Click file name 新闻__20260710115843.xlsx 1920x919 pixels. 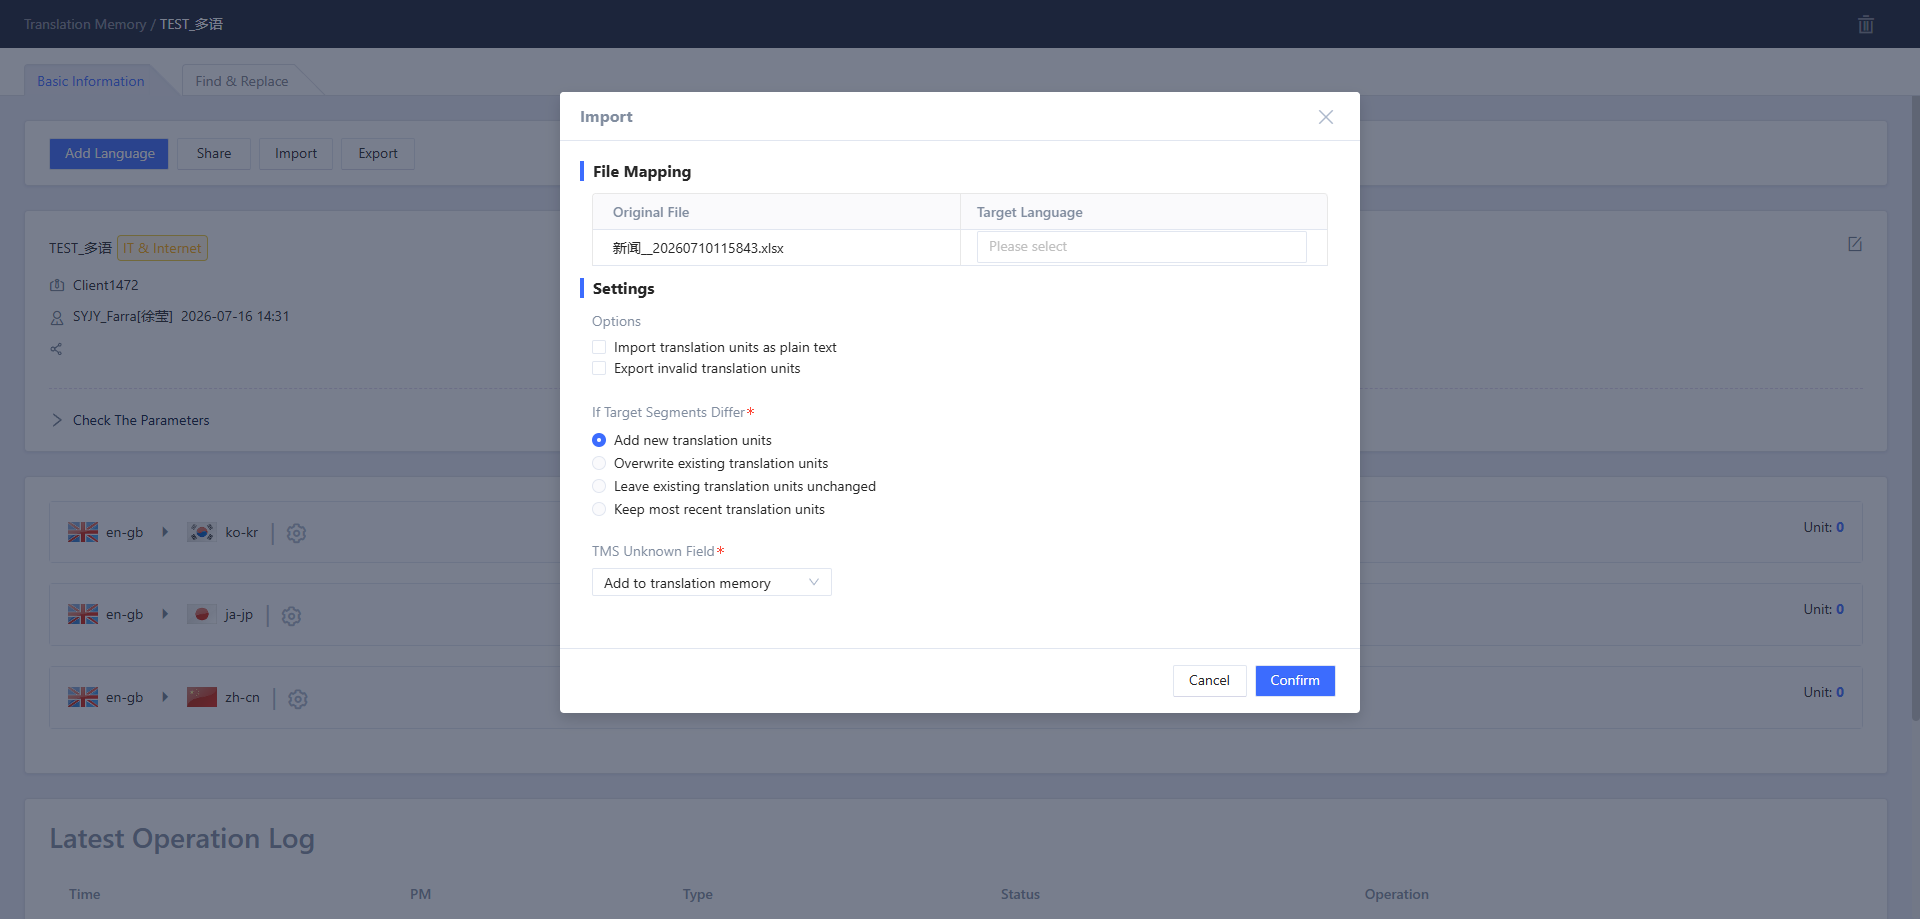[x=698, y=248]
